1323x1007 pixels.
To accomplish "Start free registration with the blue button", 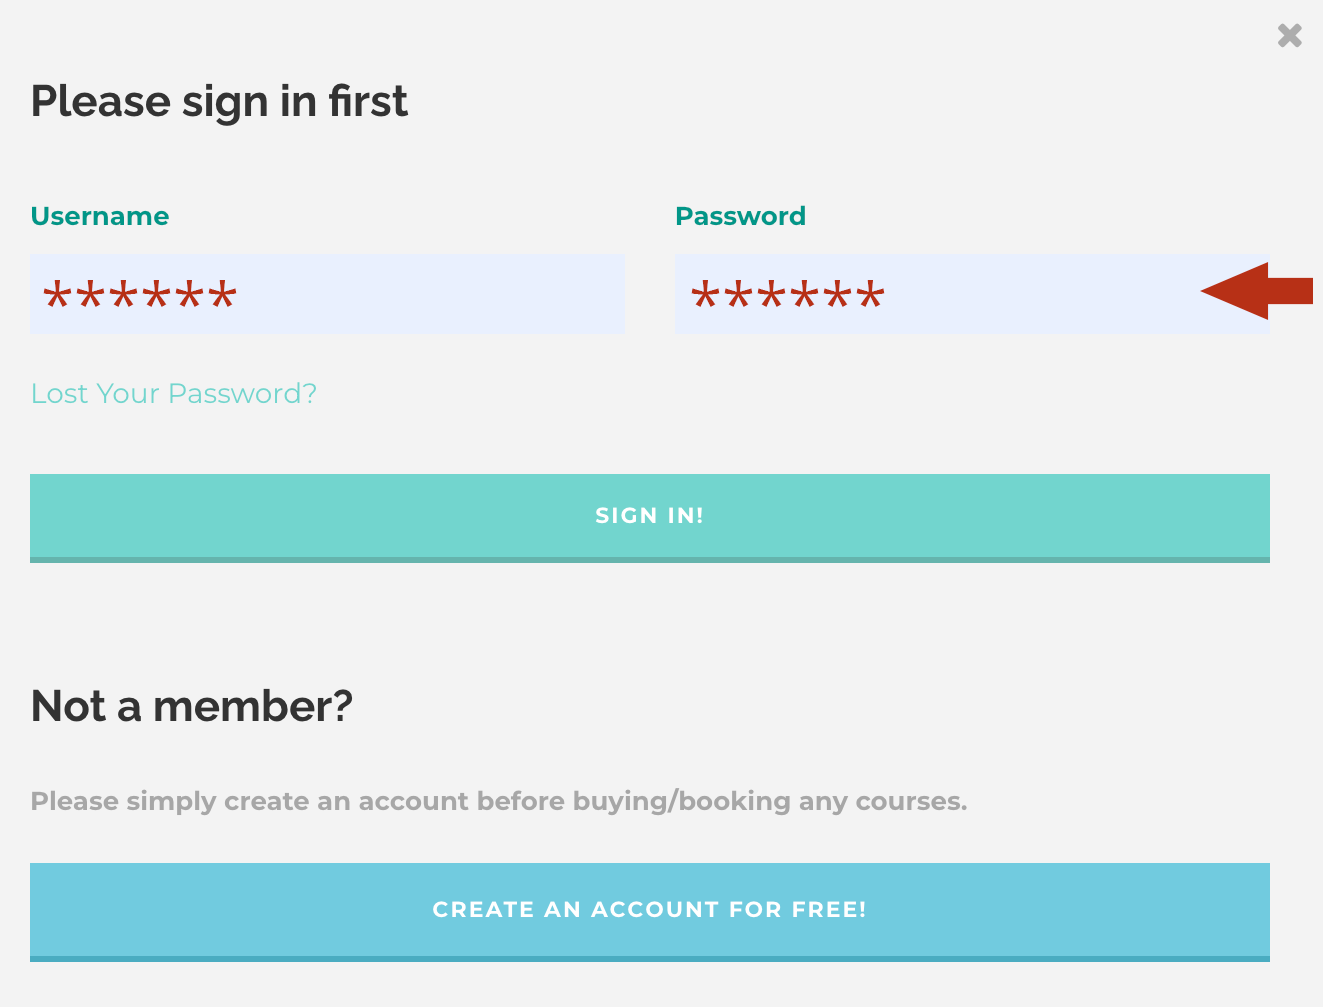I will (650, 910).
